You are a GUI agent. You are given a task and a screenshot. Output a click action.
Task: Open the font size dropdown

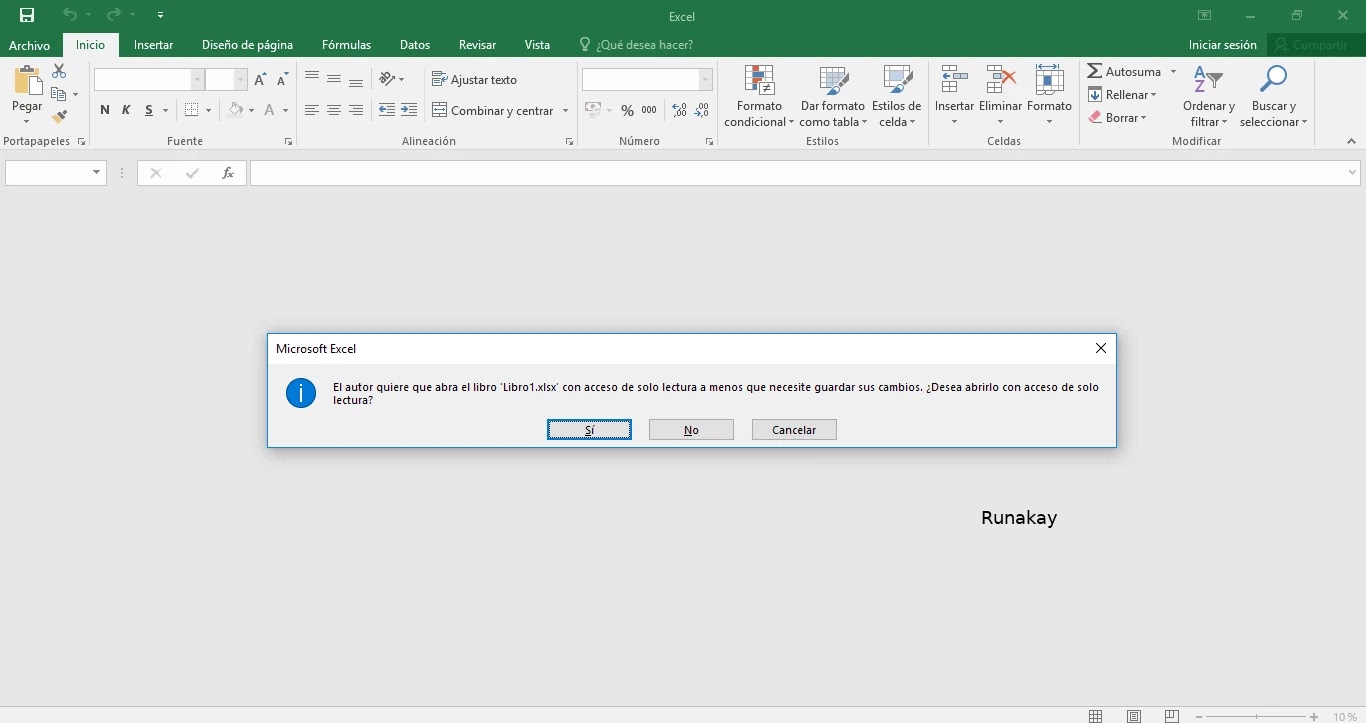241,80
